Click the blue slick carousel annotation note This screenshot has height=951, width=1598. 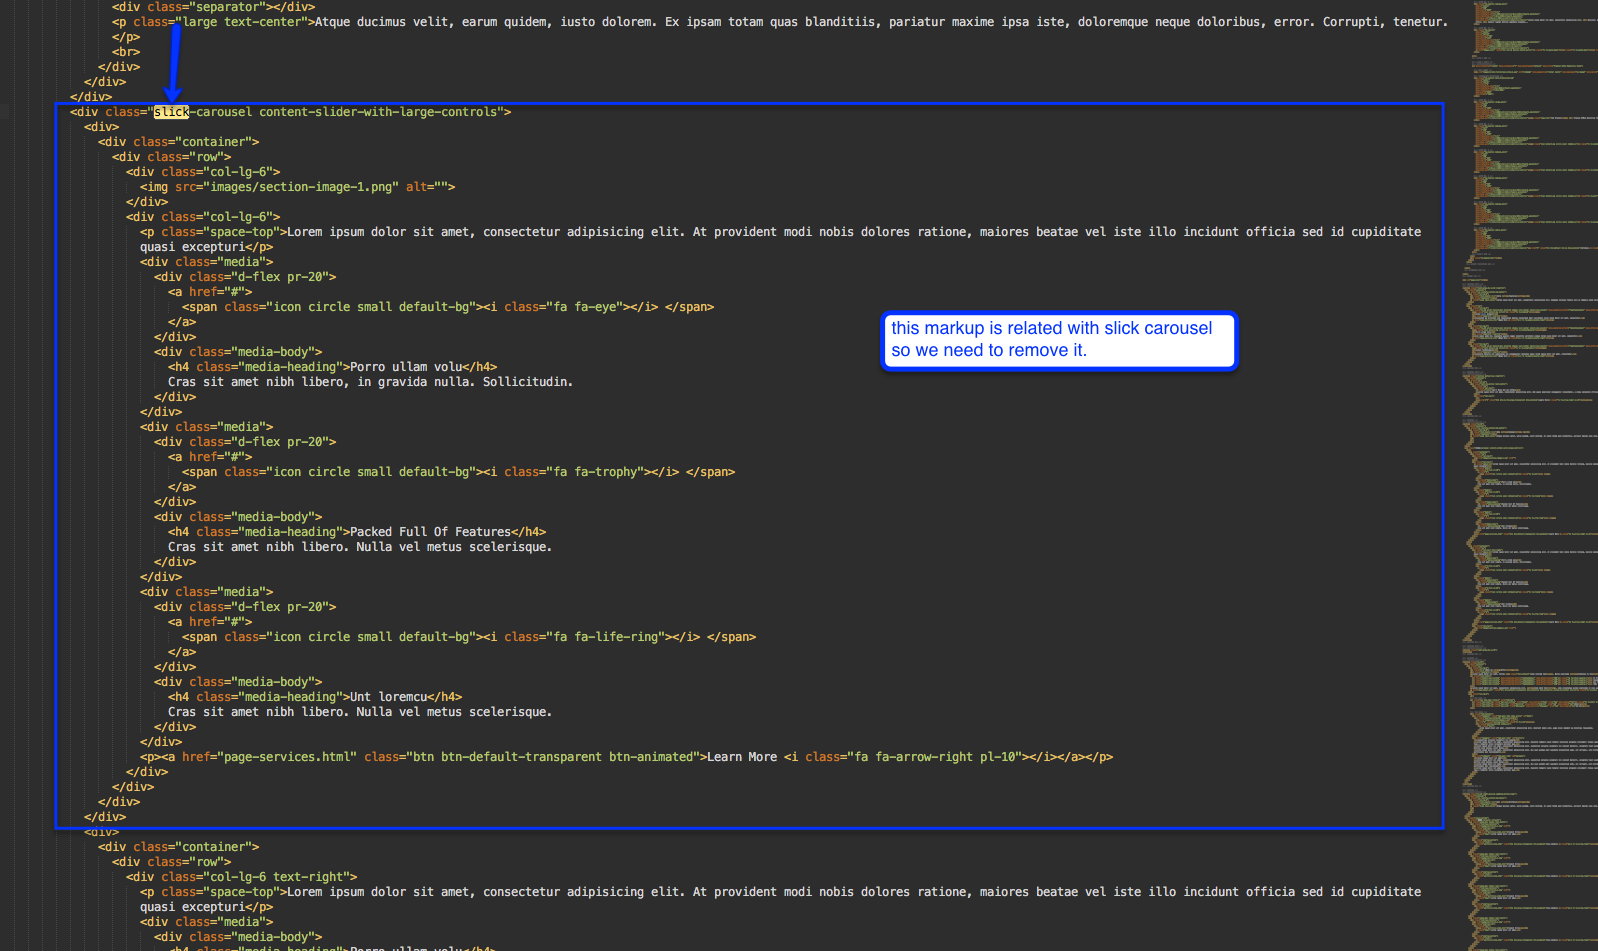click(1058, 340)
